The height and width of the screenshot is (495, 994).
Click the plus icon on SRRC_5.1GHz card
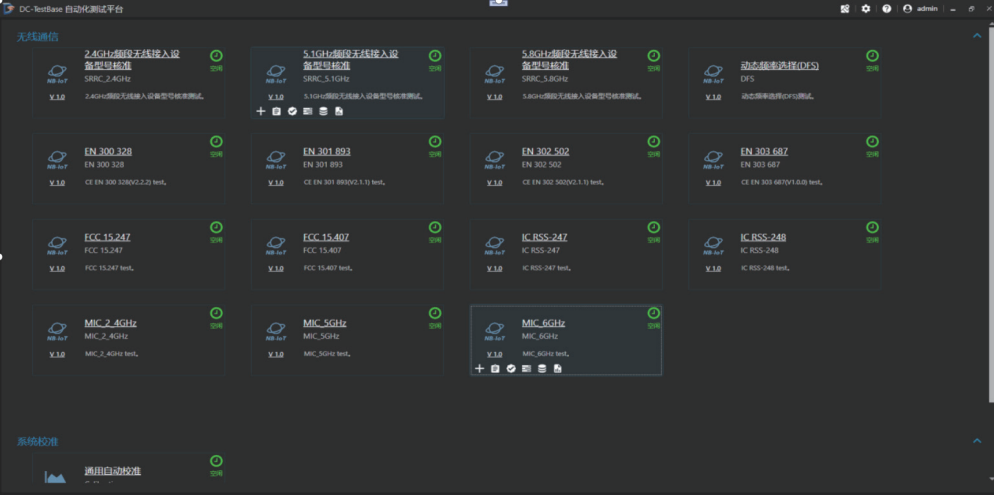261,111
